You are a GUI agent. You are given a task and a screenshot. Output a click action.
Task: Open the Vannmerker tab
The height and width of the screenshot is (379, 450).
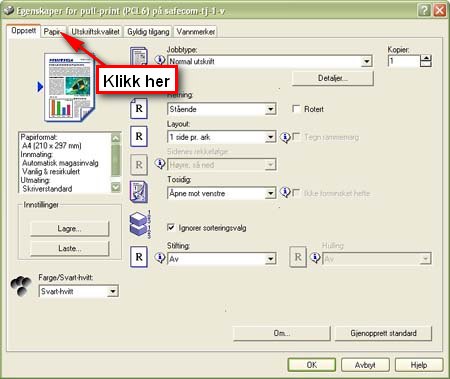[x=196, y=32]
